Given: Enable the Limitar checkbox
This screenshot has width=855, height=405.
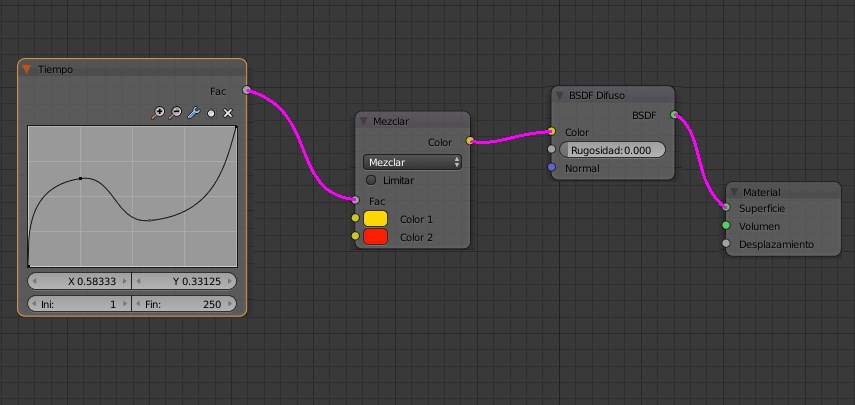Looking at the screenshot, I should pyautogui.click(x=371, y=180).
